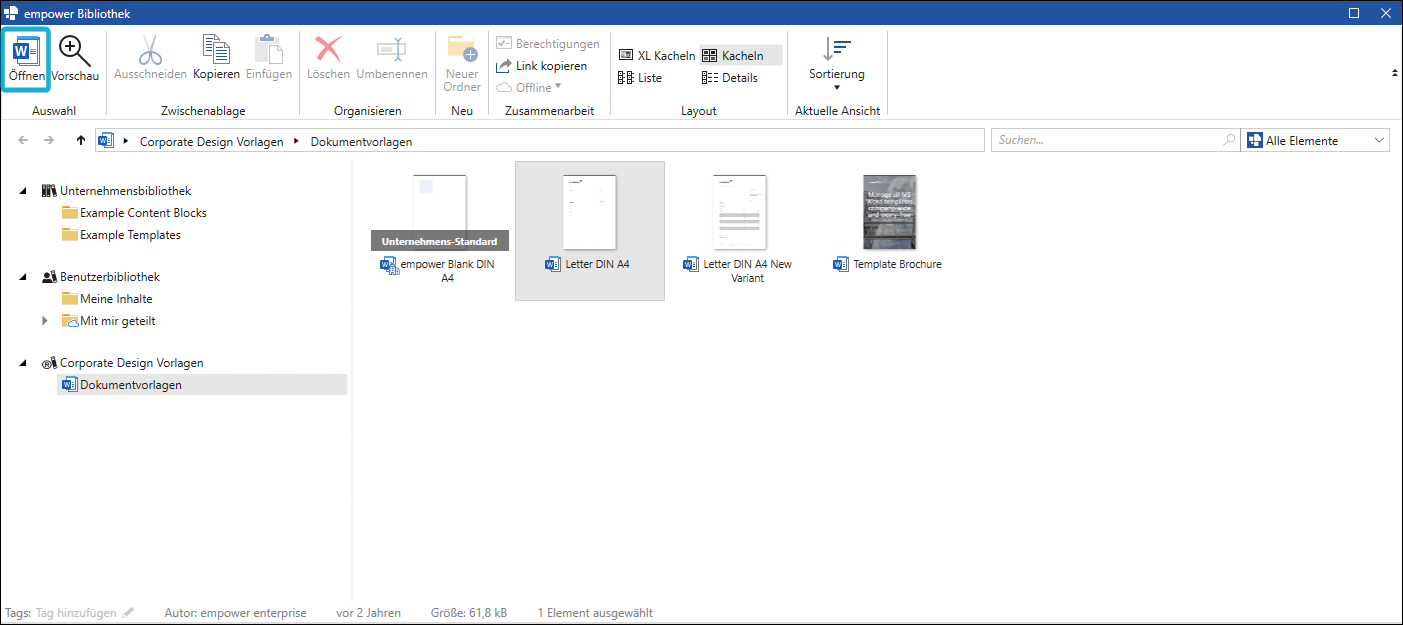Go back with the left arrow

point(24,141)
